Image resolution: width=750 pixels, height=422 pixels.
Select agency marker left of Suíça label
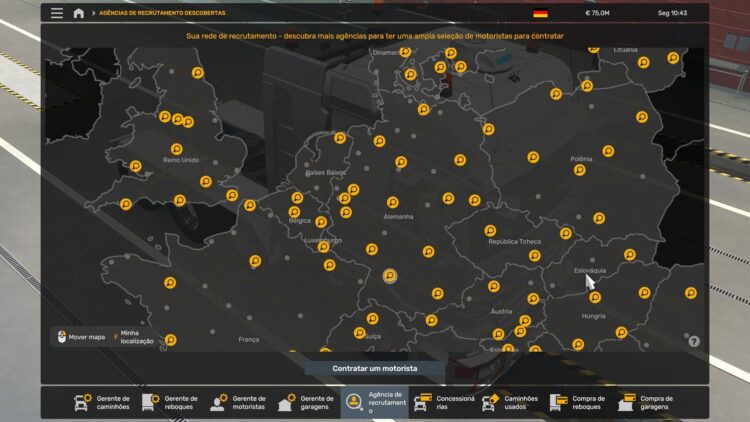click(x=360, y=333)
